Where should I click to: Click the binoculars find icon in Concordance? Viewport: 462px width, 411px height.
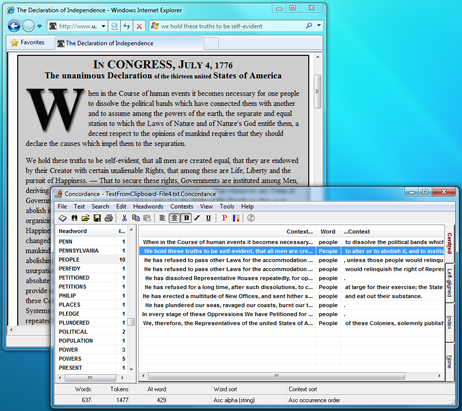74,218
